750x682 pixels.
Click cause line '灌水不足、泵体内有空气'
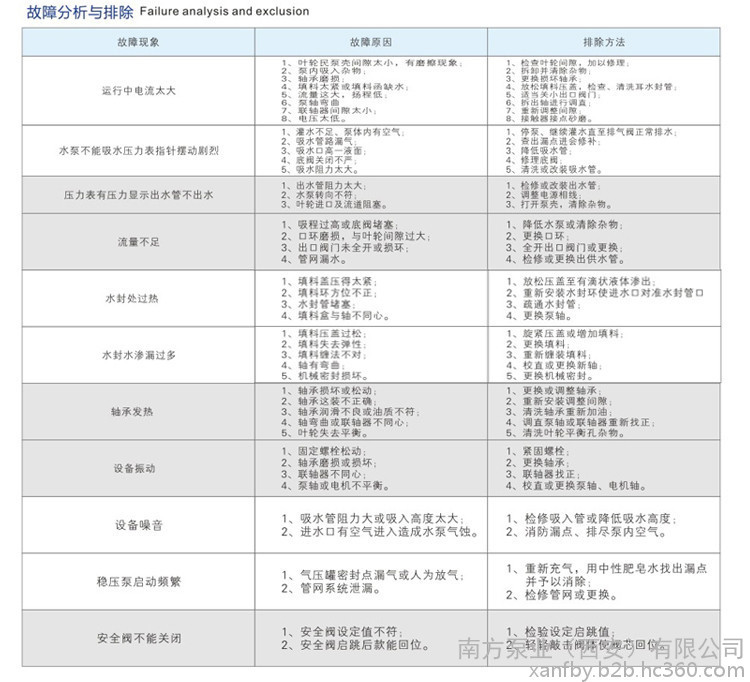click(343, 132)
